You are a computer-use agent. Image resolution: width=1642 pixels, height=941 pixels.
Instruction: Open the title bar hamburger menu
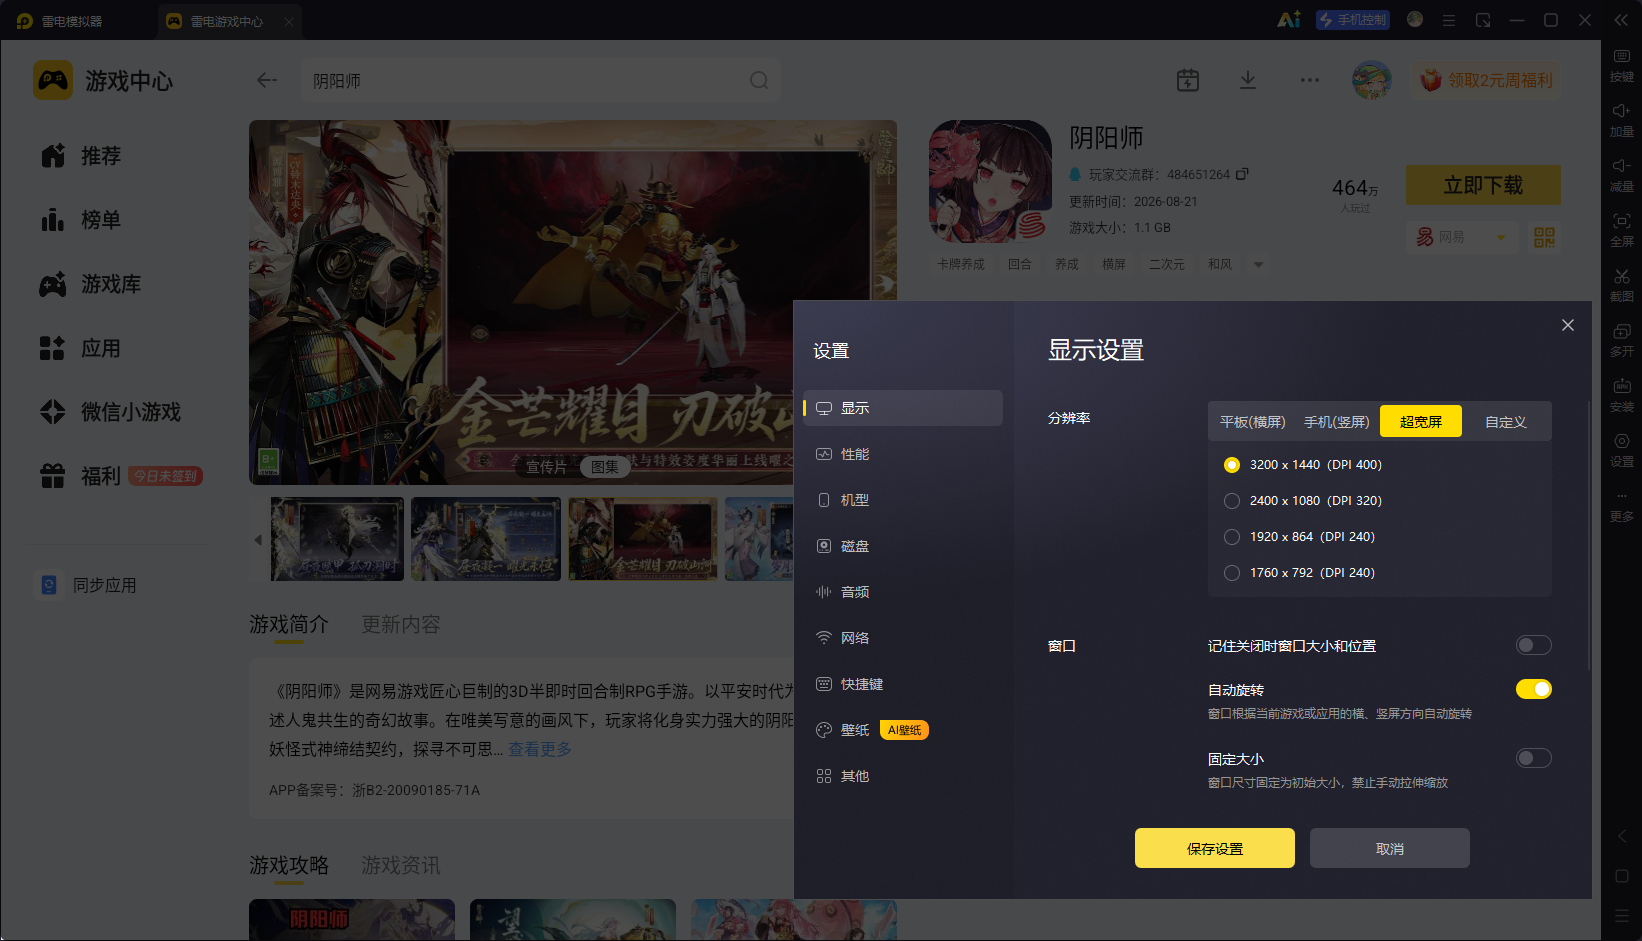pos(1448,20)
